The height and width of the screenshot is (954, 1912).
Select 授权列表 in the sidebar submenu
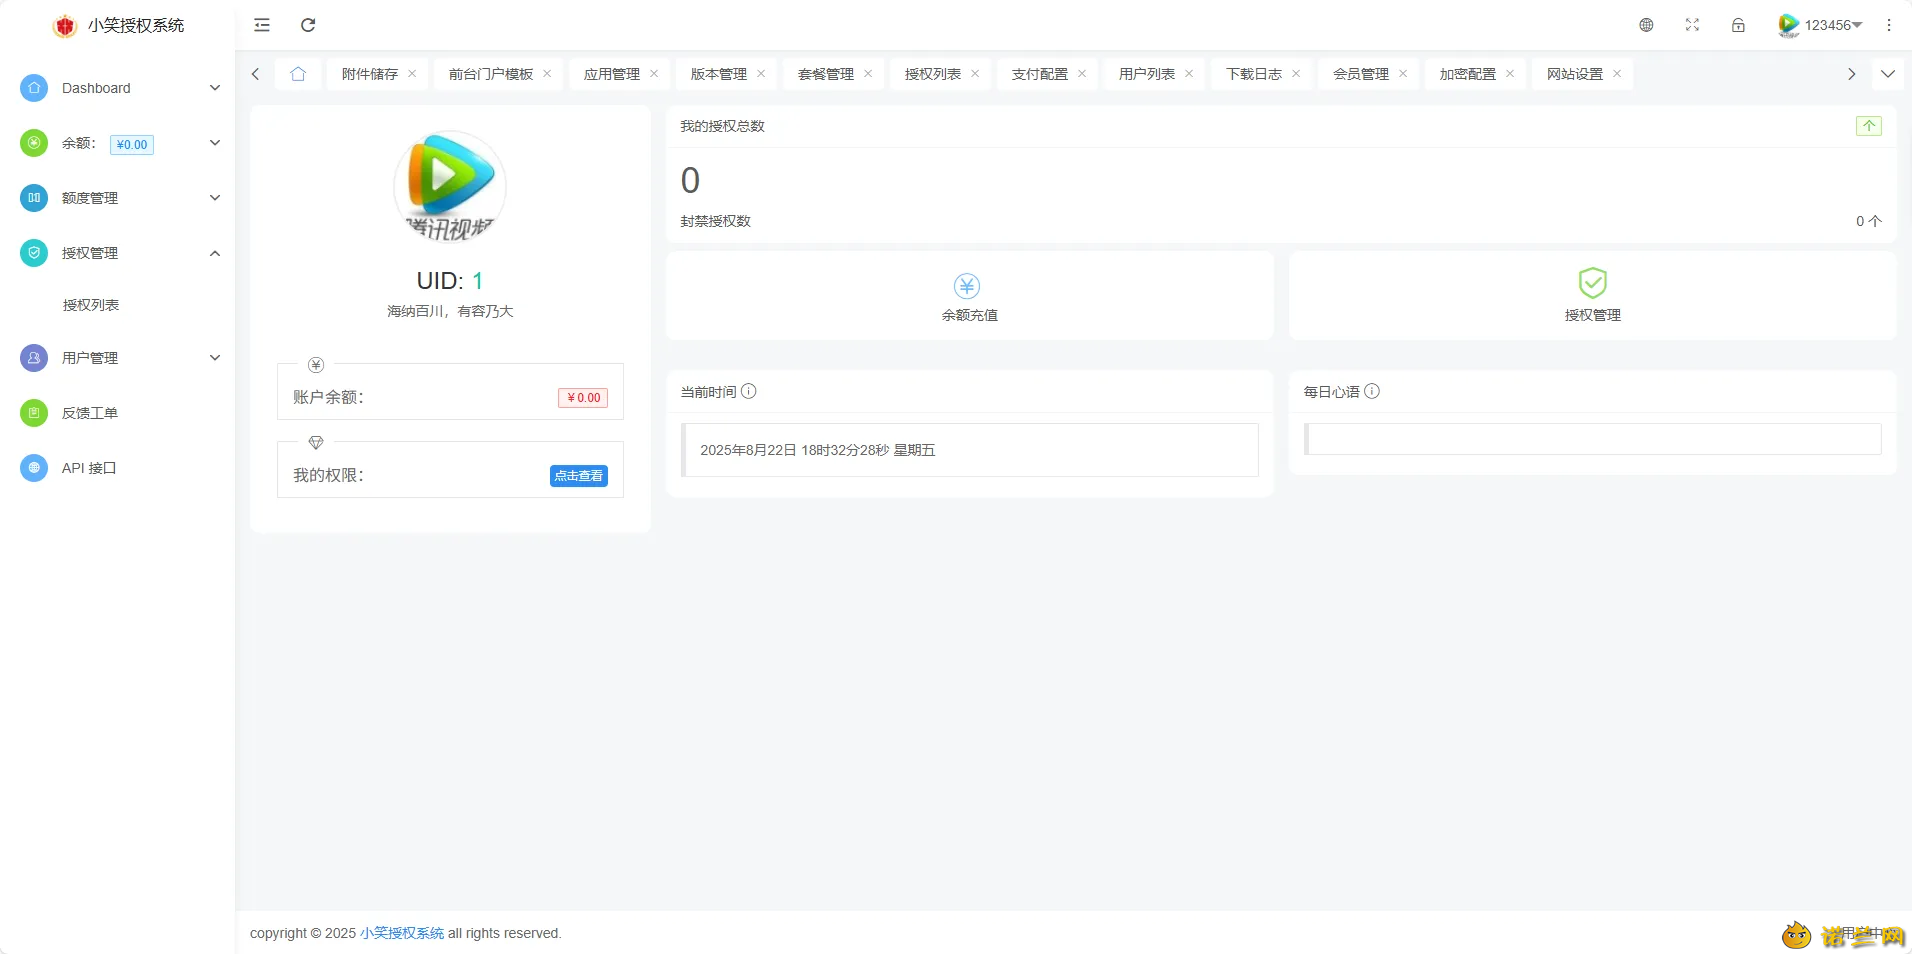tap(91, 305)
